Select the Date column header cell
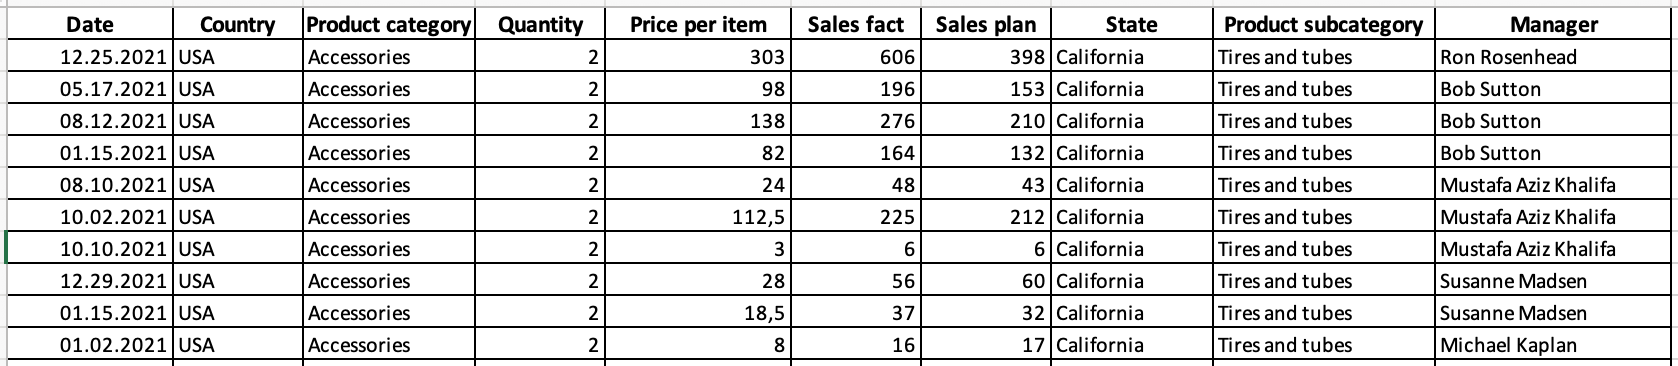Viewport: 1678px width, 366px height. [x=90, y=25]
